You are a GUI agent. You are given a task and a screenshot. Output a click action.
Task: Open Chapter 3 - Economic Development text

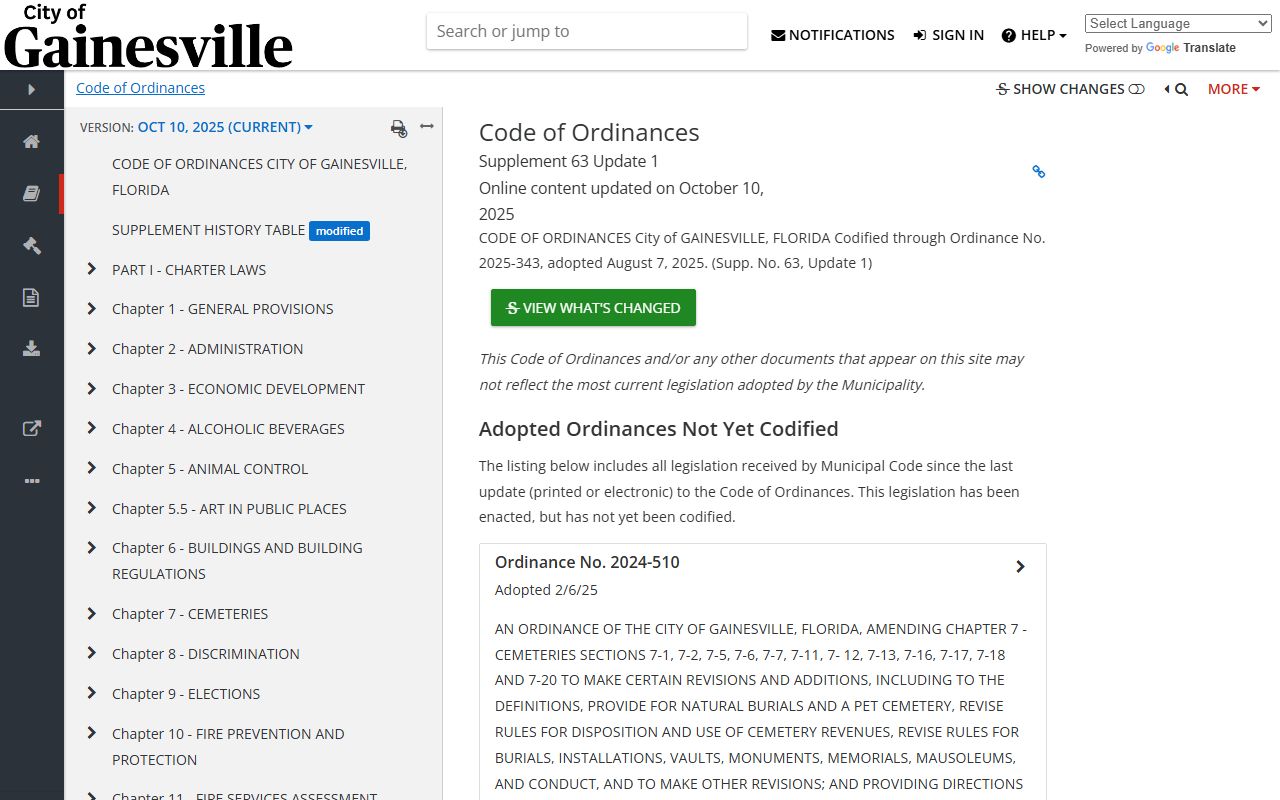238,389
